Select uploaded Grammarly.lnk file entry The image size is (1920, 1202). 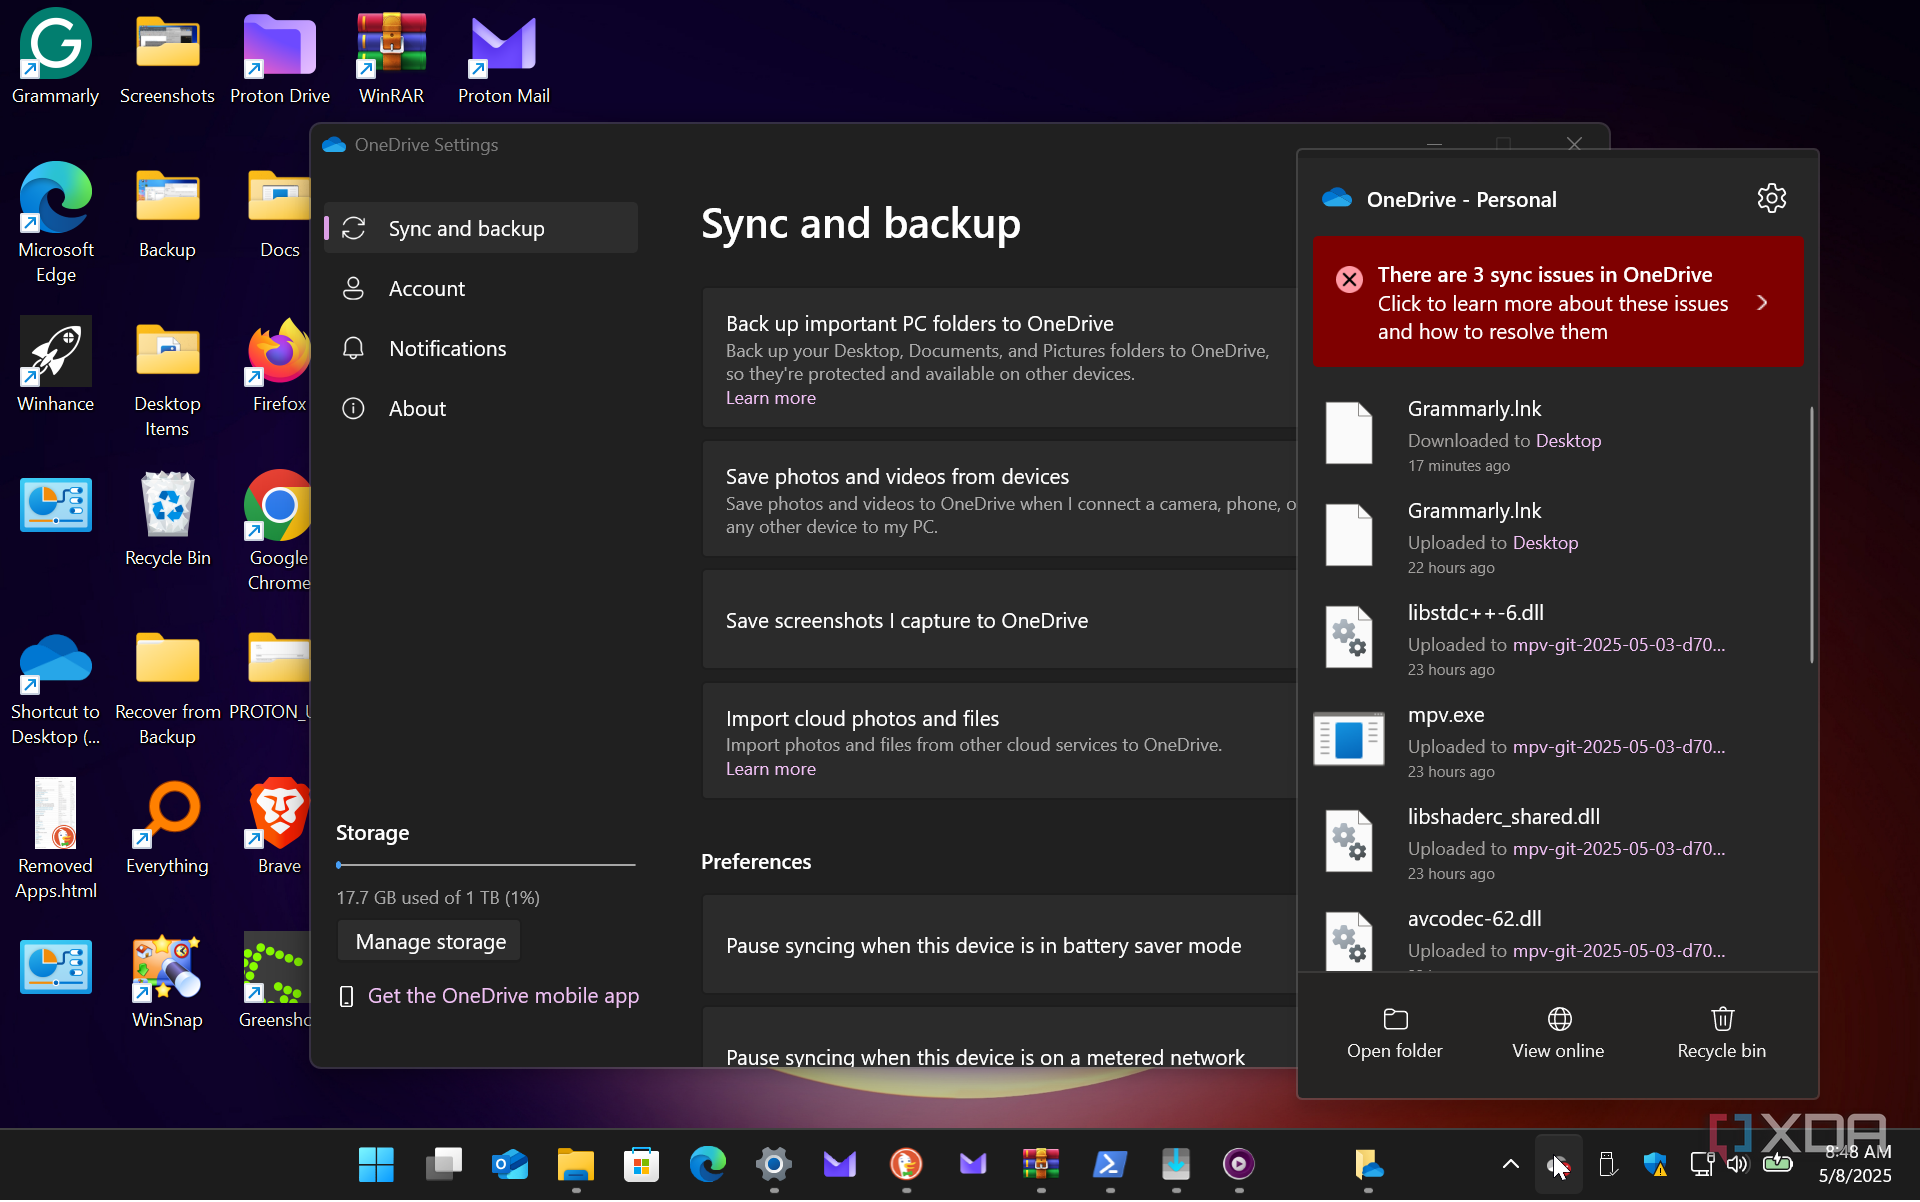pyautogui.click(x=1557, y=536)
